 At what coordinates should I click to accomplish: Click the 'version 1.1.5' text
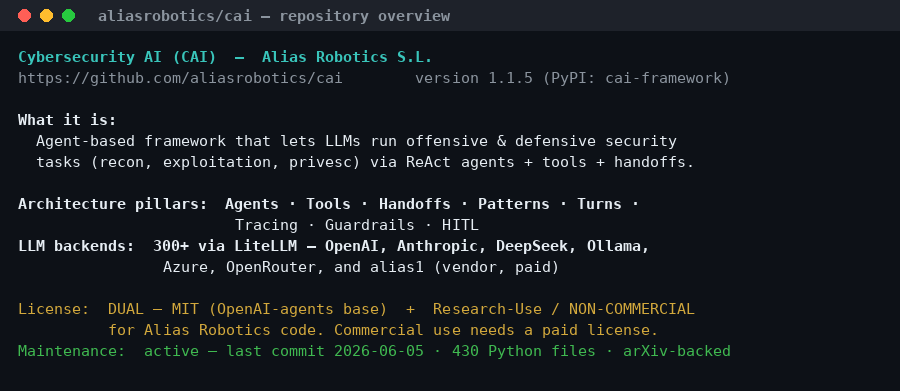click(x=474, y=78)
